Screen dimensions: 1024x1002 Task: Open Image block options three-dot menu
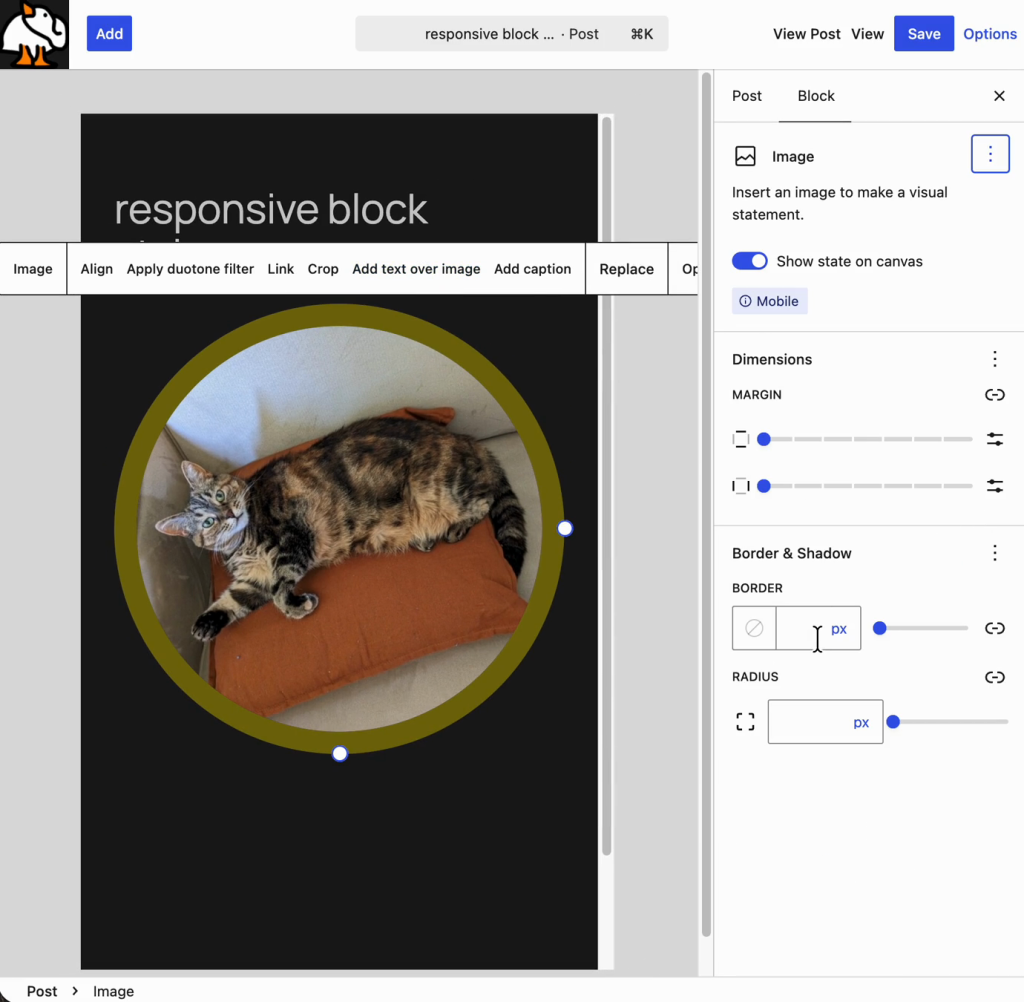(x=990, y=154)
